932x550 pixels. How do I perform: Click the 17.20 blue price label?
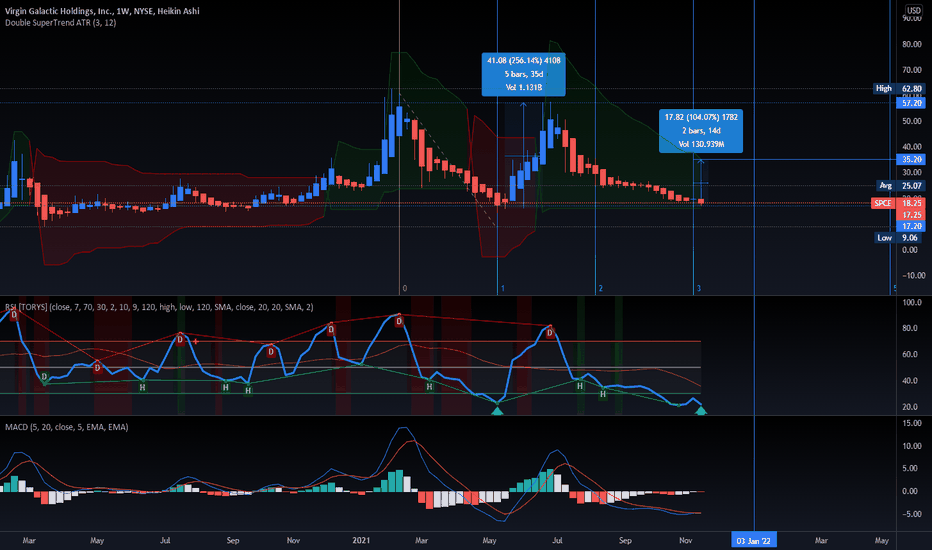click(910, 226)
